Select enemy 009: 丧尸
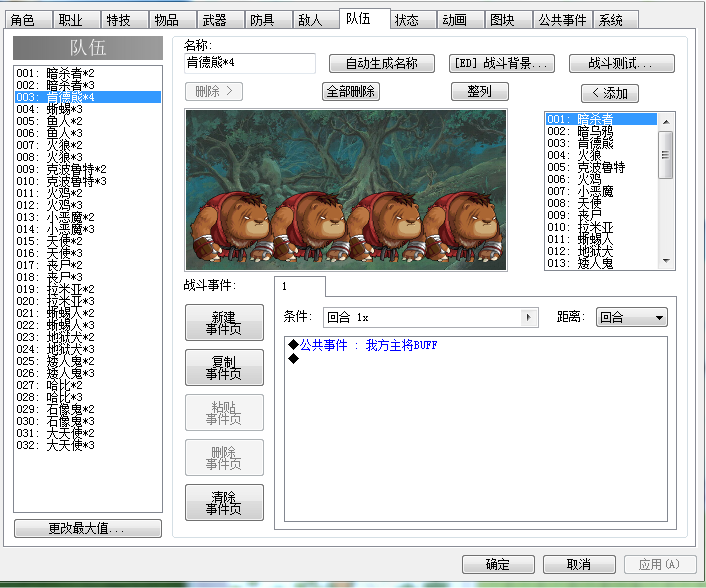This screenshot has width=706, height=588. (601, 215)
